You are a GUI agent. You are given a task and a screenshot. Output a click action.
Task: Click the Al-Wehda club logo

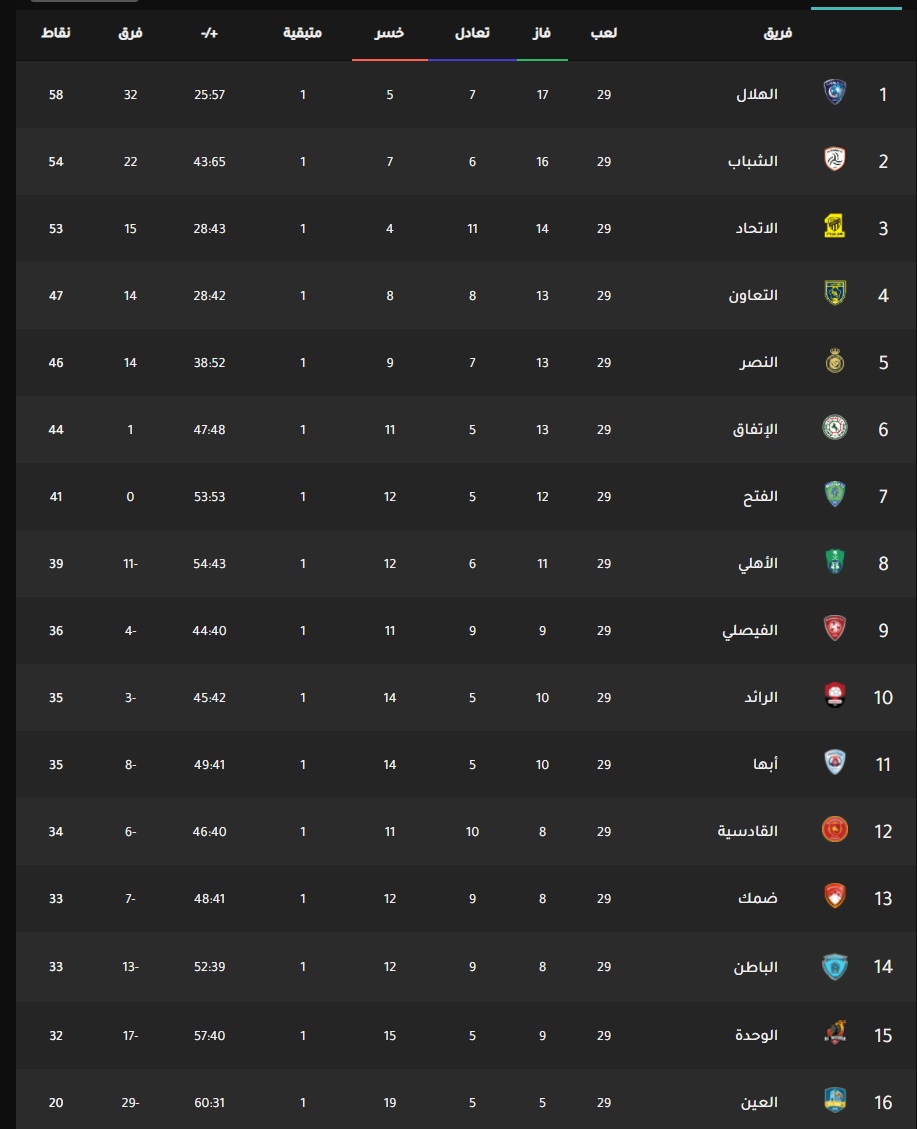(x=834, y=1033)
